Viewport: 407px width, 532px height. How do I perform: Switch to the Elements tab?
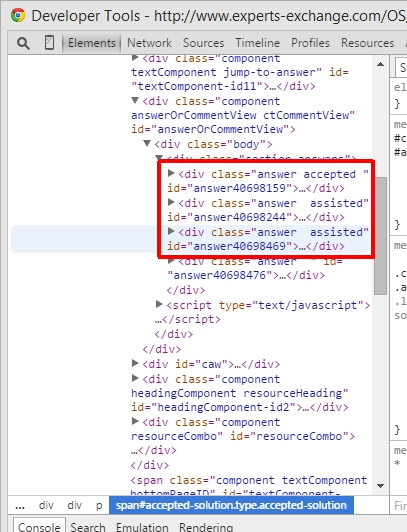(x=92, y=43)
